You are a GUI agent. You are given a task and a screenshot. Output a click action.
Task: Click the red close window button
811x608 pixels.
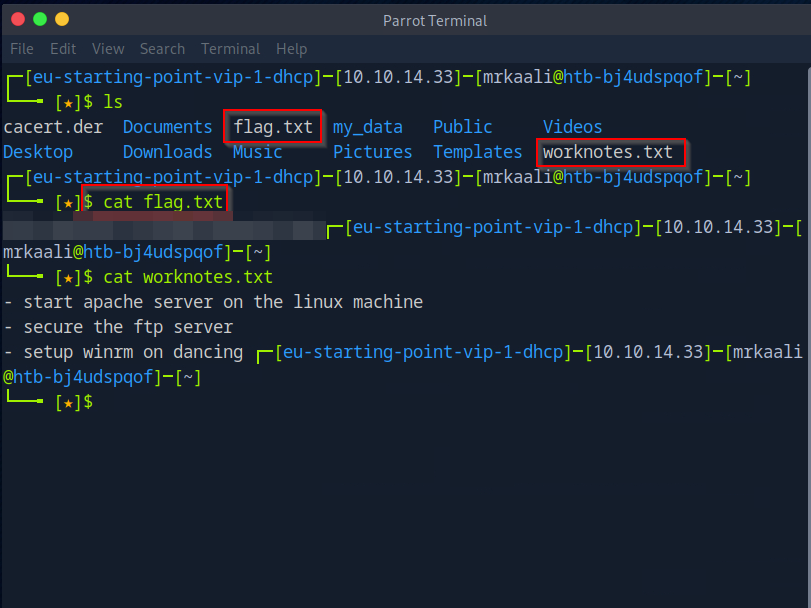18,19
